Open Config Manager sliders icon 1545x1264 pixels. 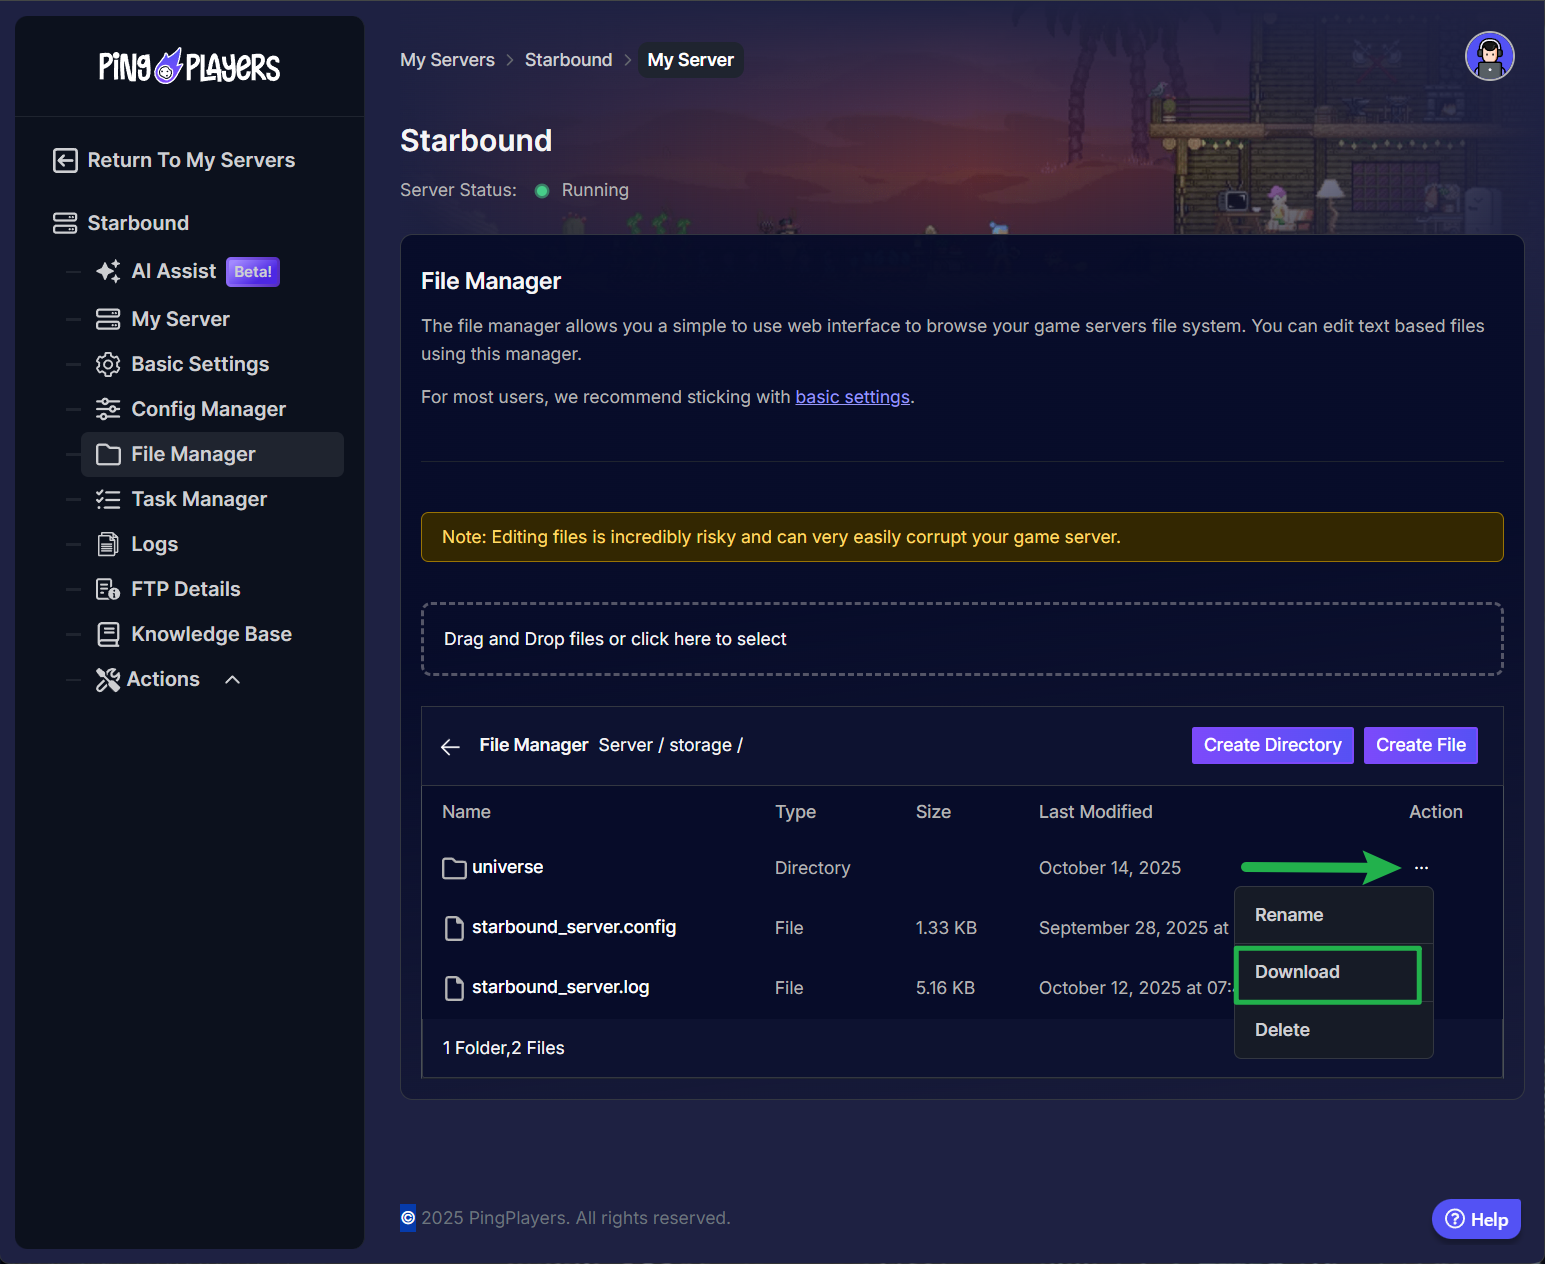pos(108,410)
